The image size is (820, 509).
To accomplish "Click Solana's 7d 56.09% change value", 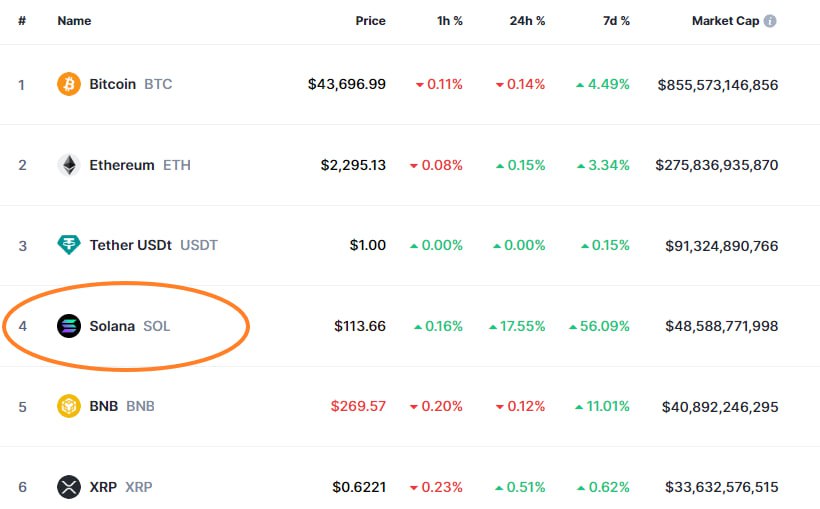I will [603, 326].
